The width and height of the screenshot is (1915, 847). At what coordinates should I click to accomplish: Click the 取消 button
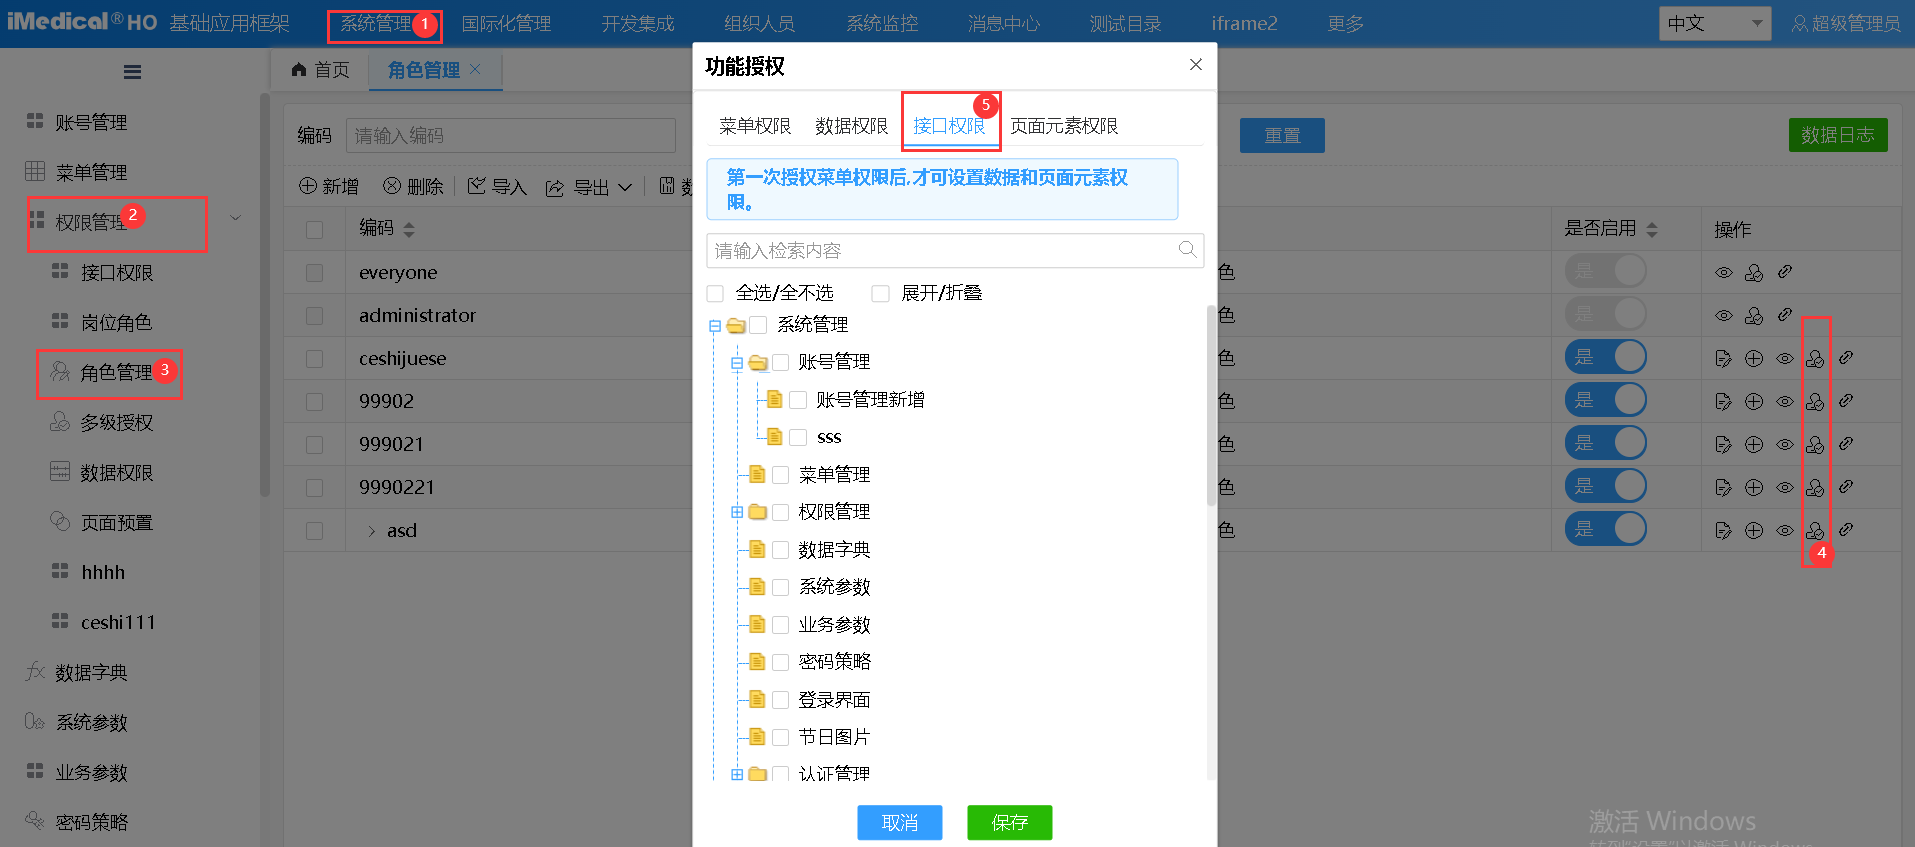coord(900,822)
